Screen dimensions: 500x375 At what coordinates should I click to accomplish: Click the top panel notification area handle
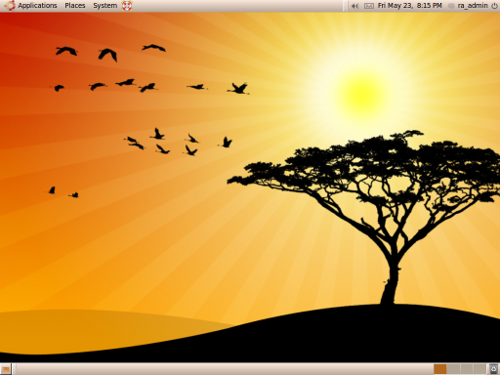[346, 6]
